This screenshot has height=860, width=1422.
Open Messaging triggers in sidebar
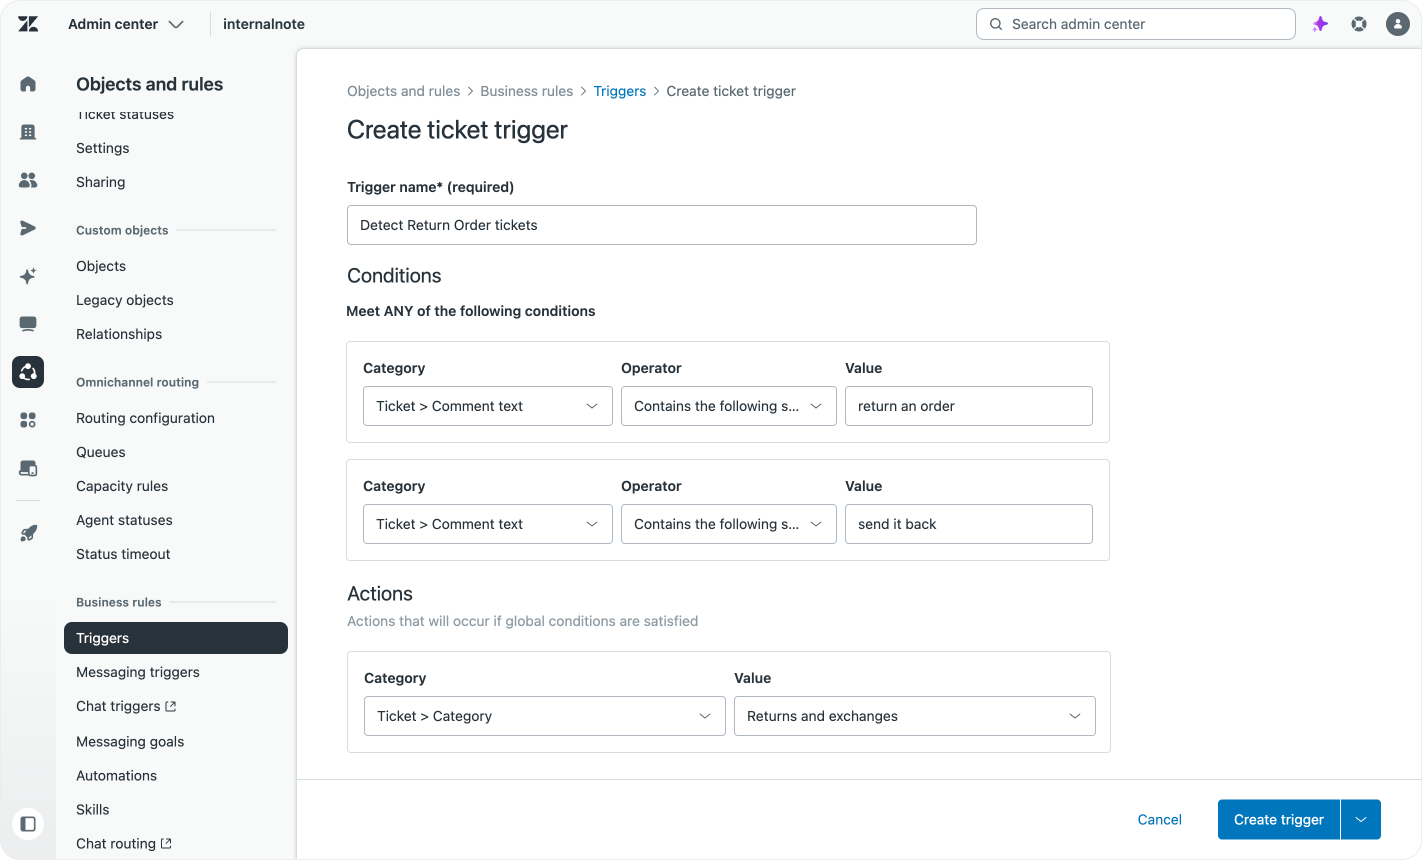click(x=138, y=672)
